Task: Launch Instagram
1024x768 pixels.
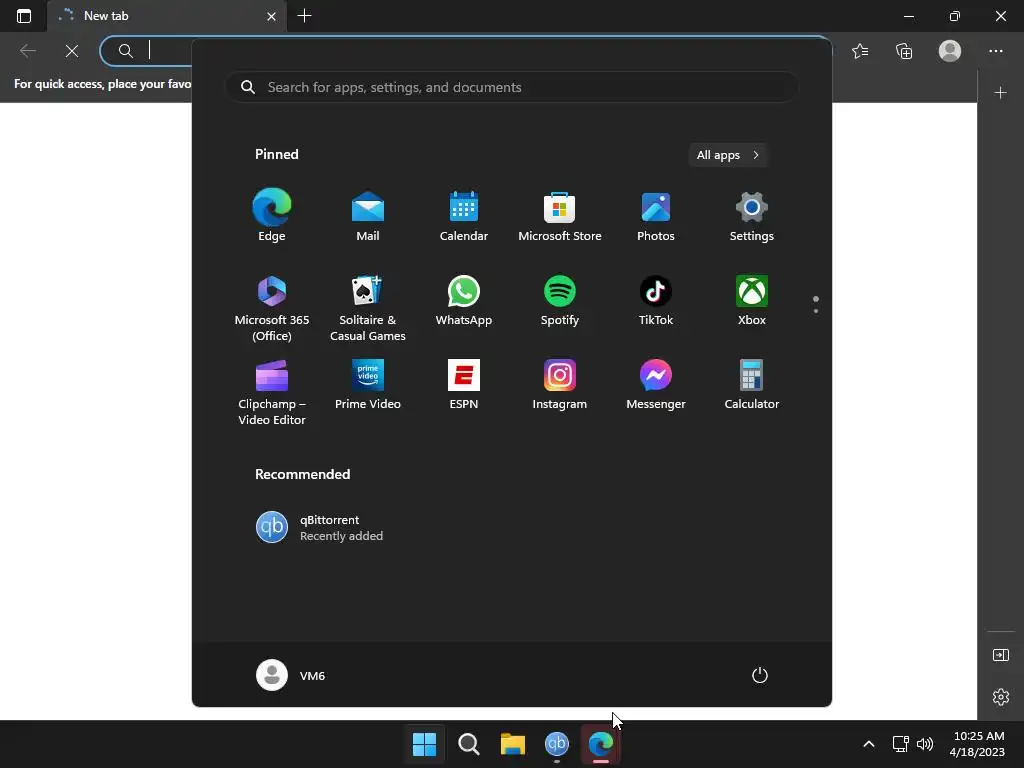Action: coord(560,384)
